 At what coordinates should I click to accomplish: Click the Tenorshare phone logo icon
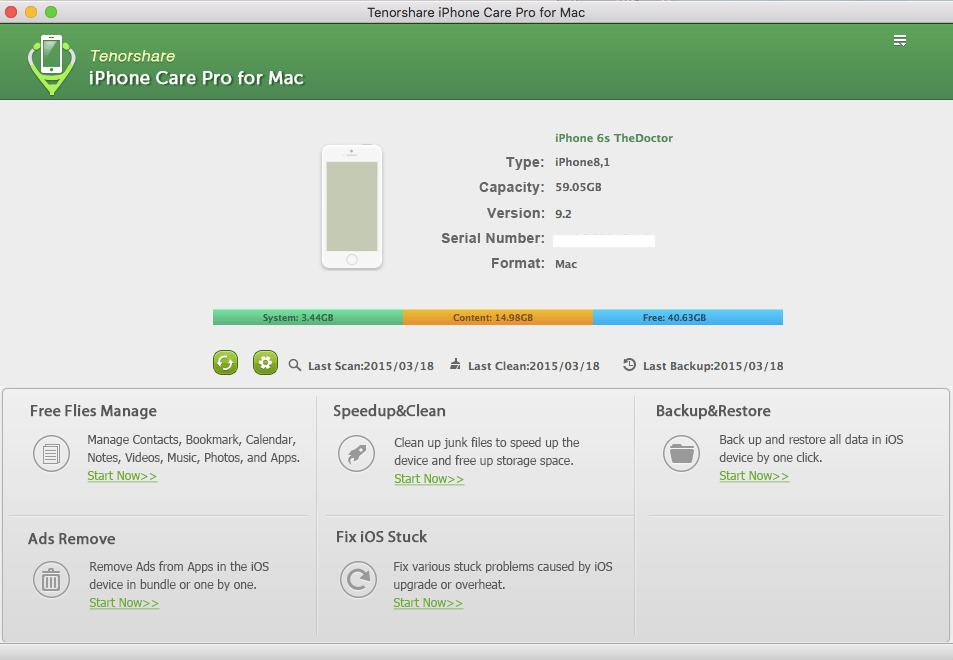click(x=52, y=64)
